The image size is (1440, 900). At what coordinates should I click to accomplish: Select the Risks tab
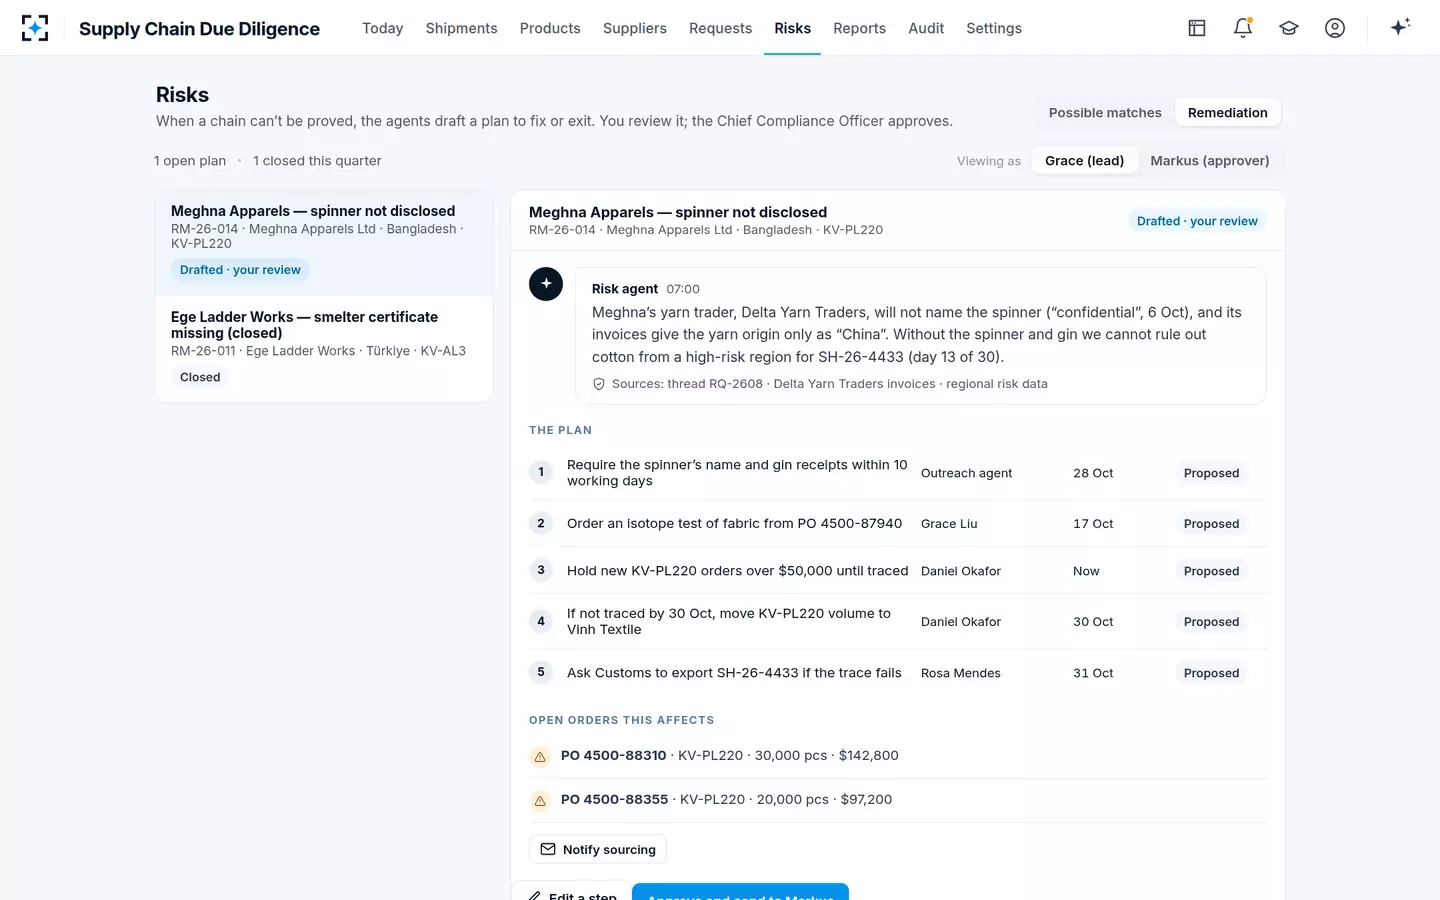click(x=793, y=28)
